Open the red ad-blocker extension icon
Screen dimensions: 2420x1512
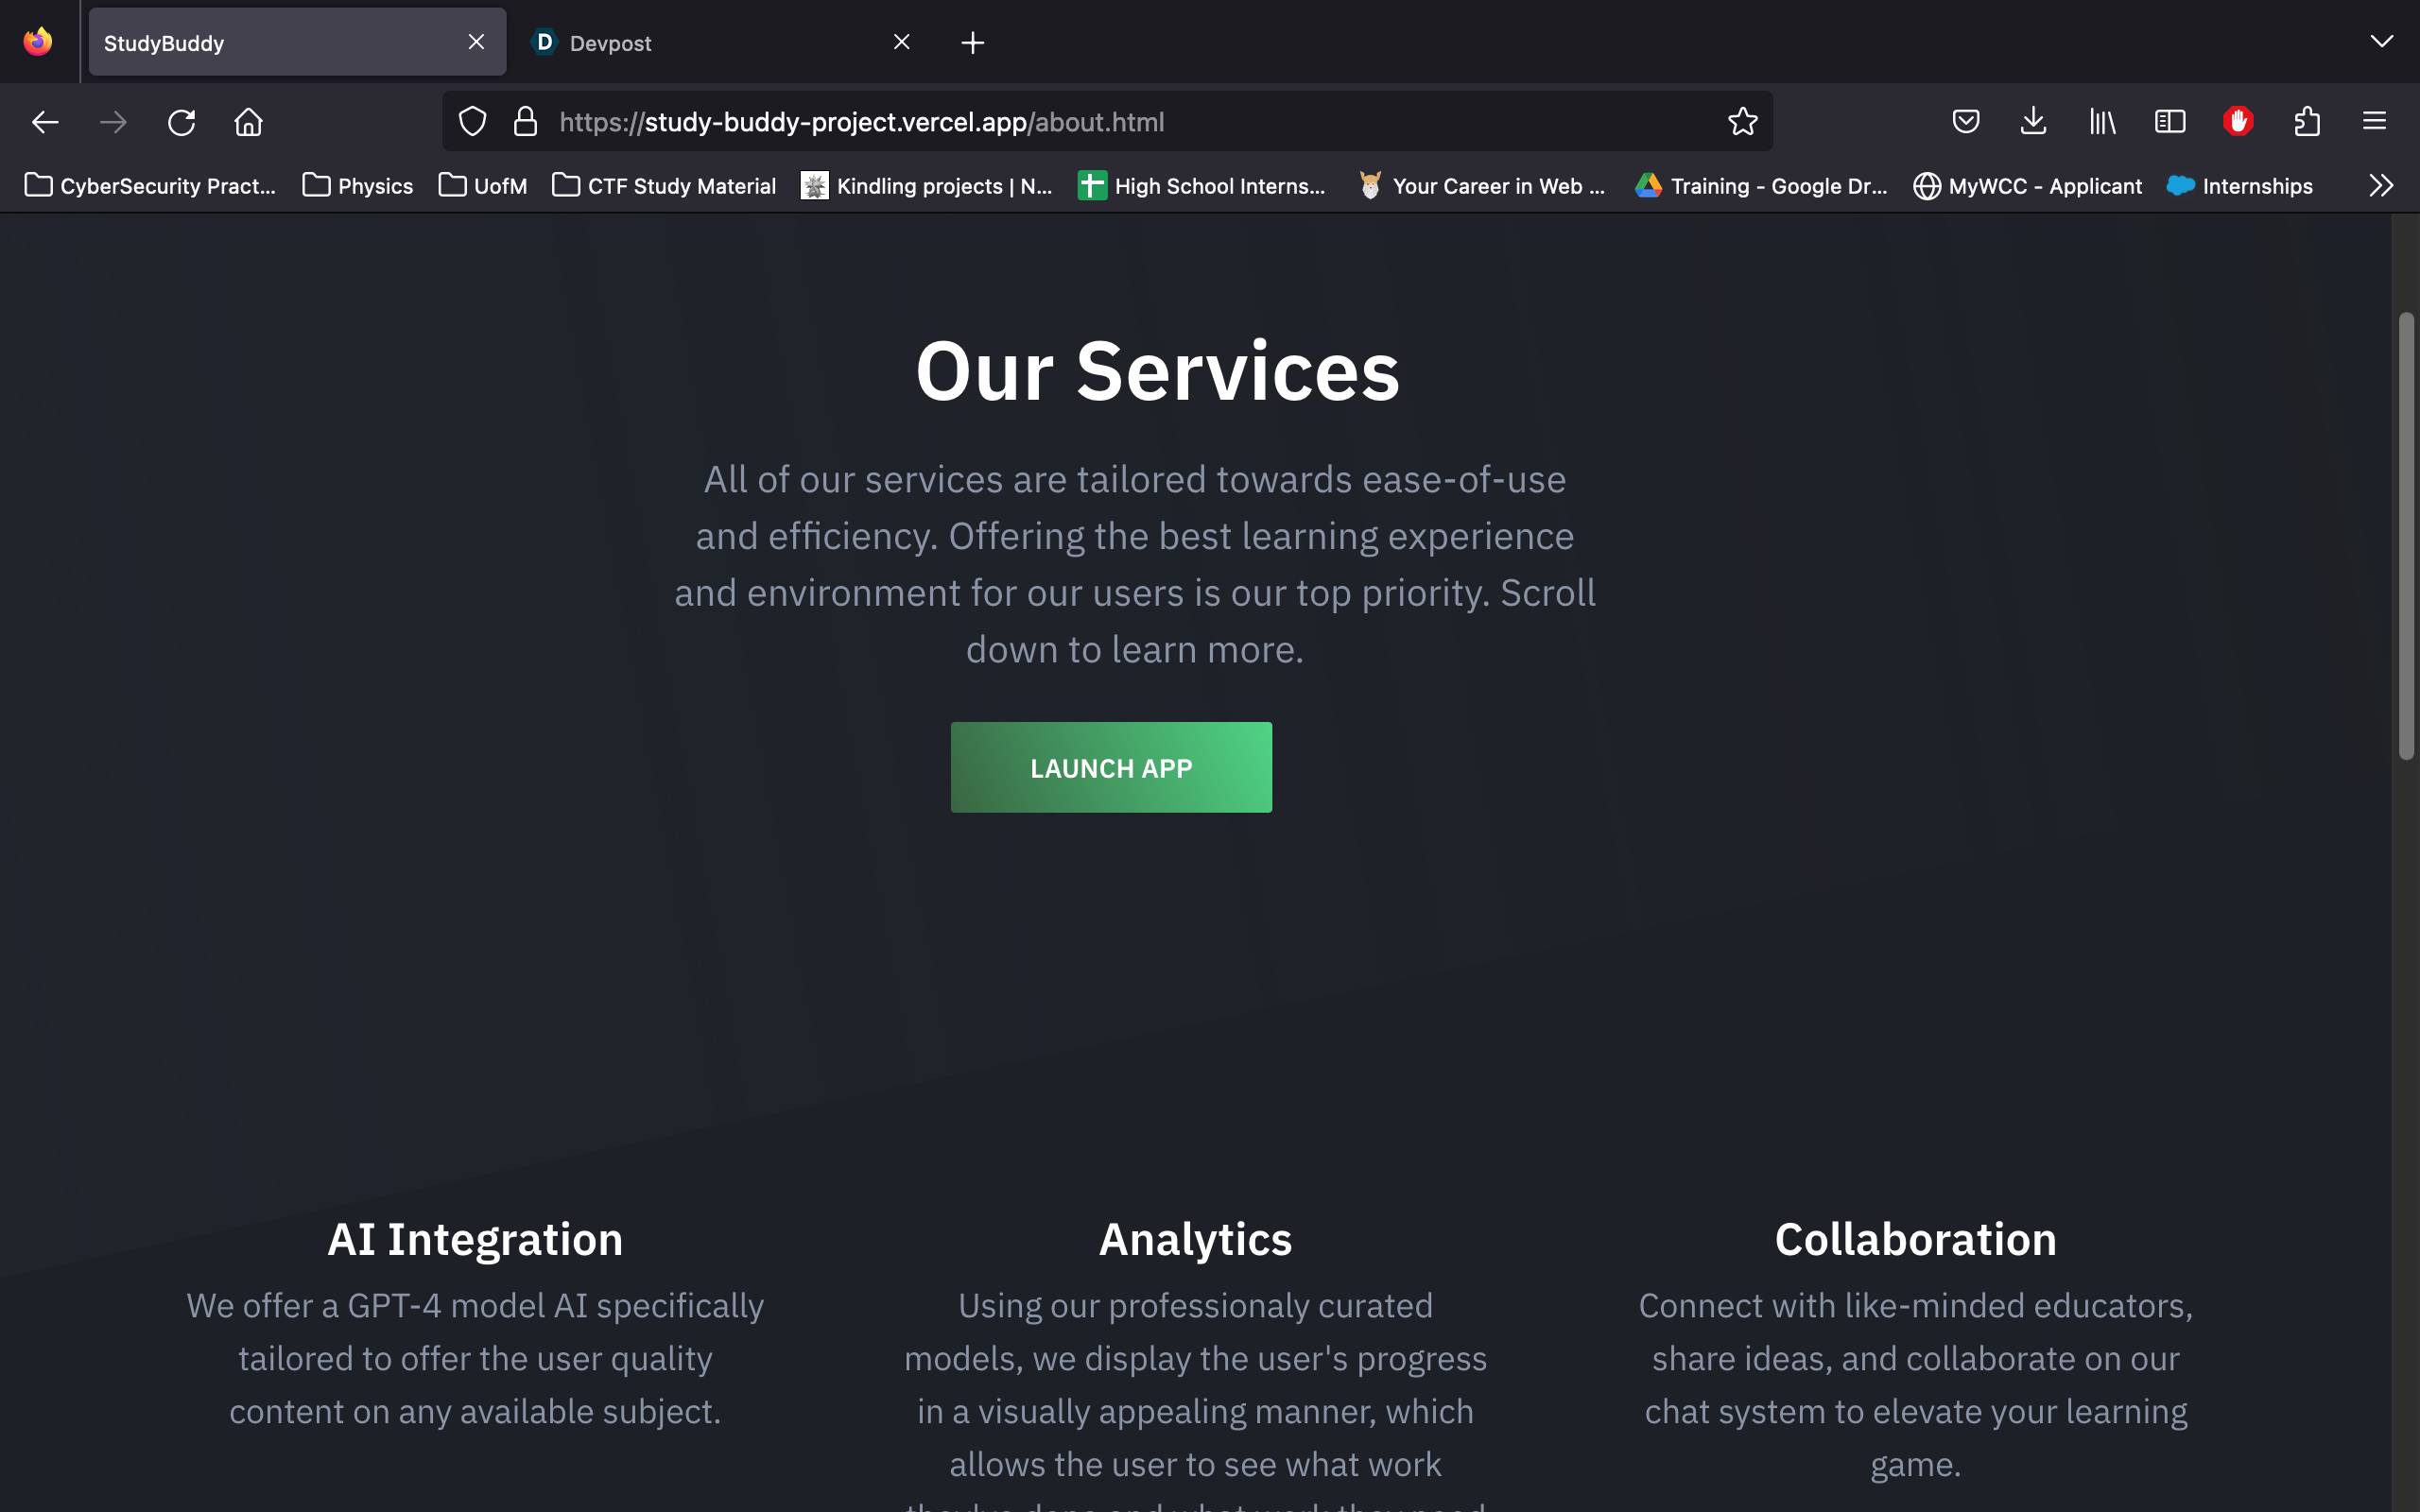pos(2238,122)
